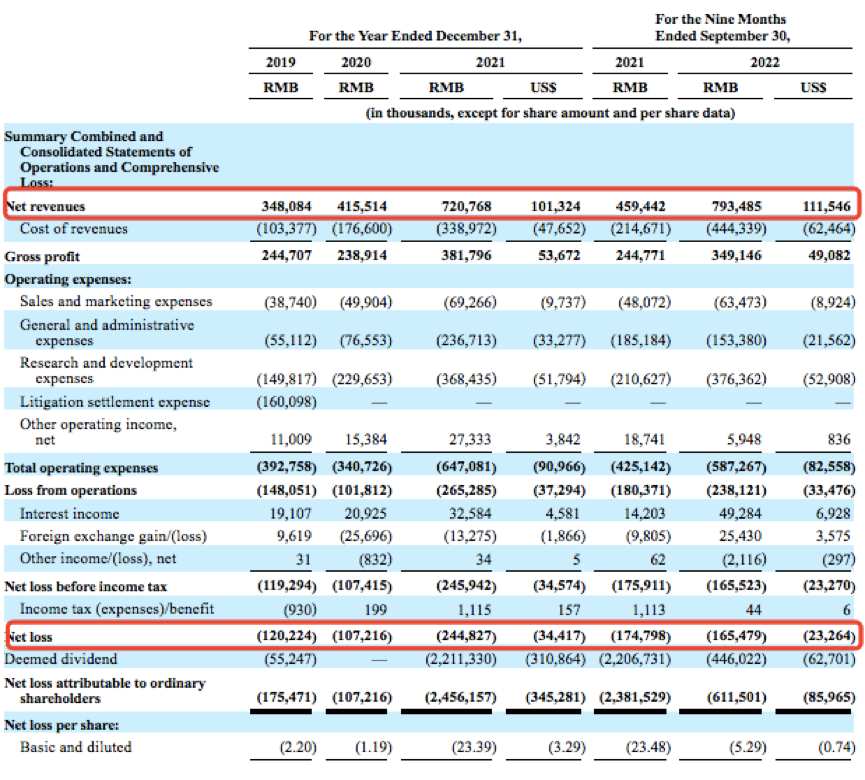865x780 pixels.
Task: Click the 2020 column header
Action: [356, 61]
